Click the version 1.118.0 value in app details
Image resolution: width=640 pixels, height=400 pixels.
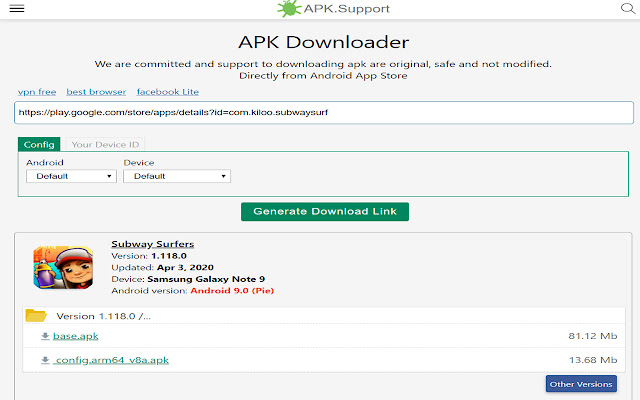(x=169, y=256)
